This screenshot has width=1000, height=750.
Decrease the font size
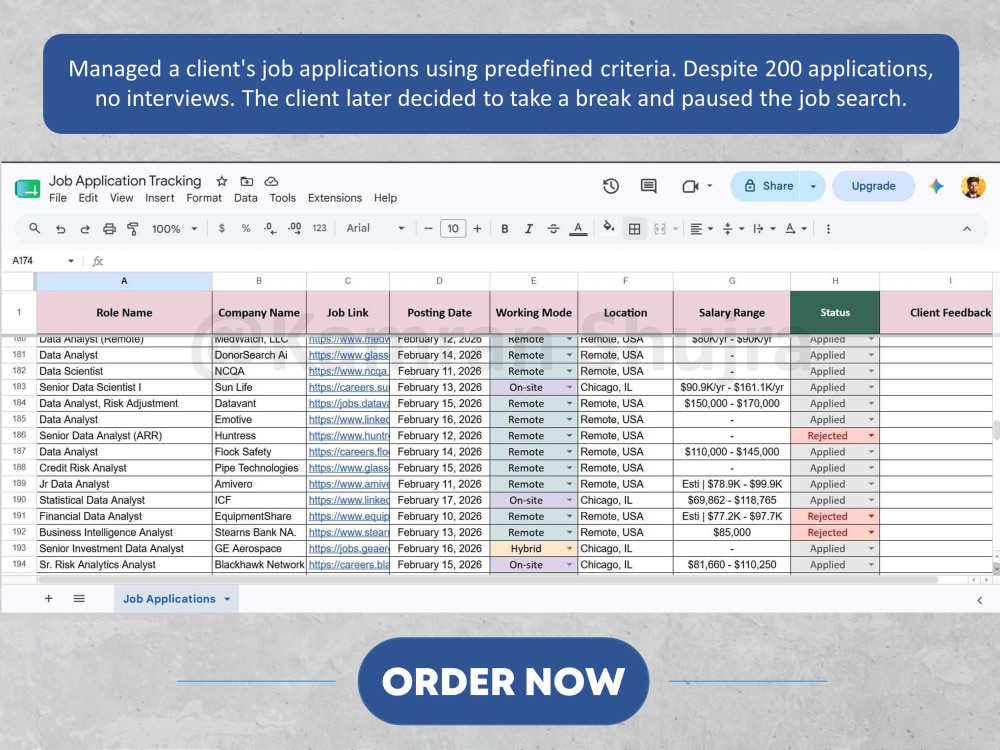[x=429, y=228]
